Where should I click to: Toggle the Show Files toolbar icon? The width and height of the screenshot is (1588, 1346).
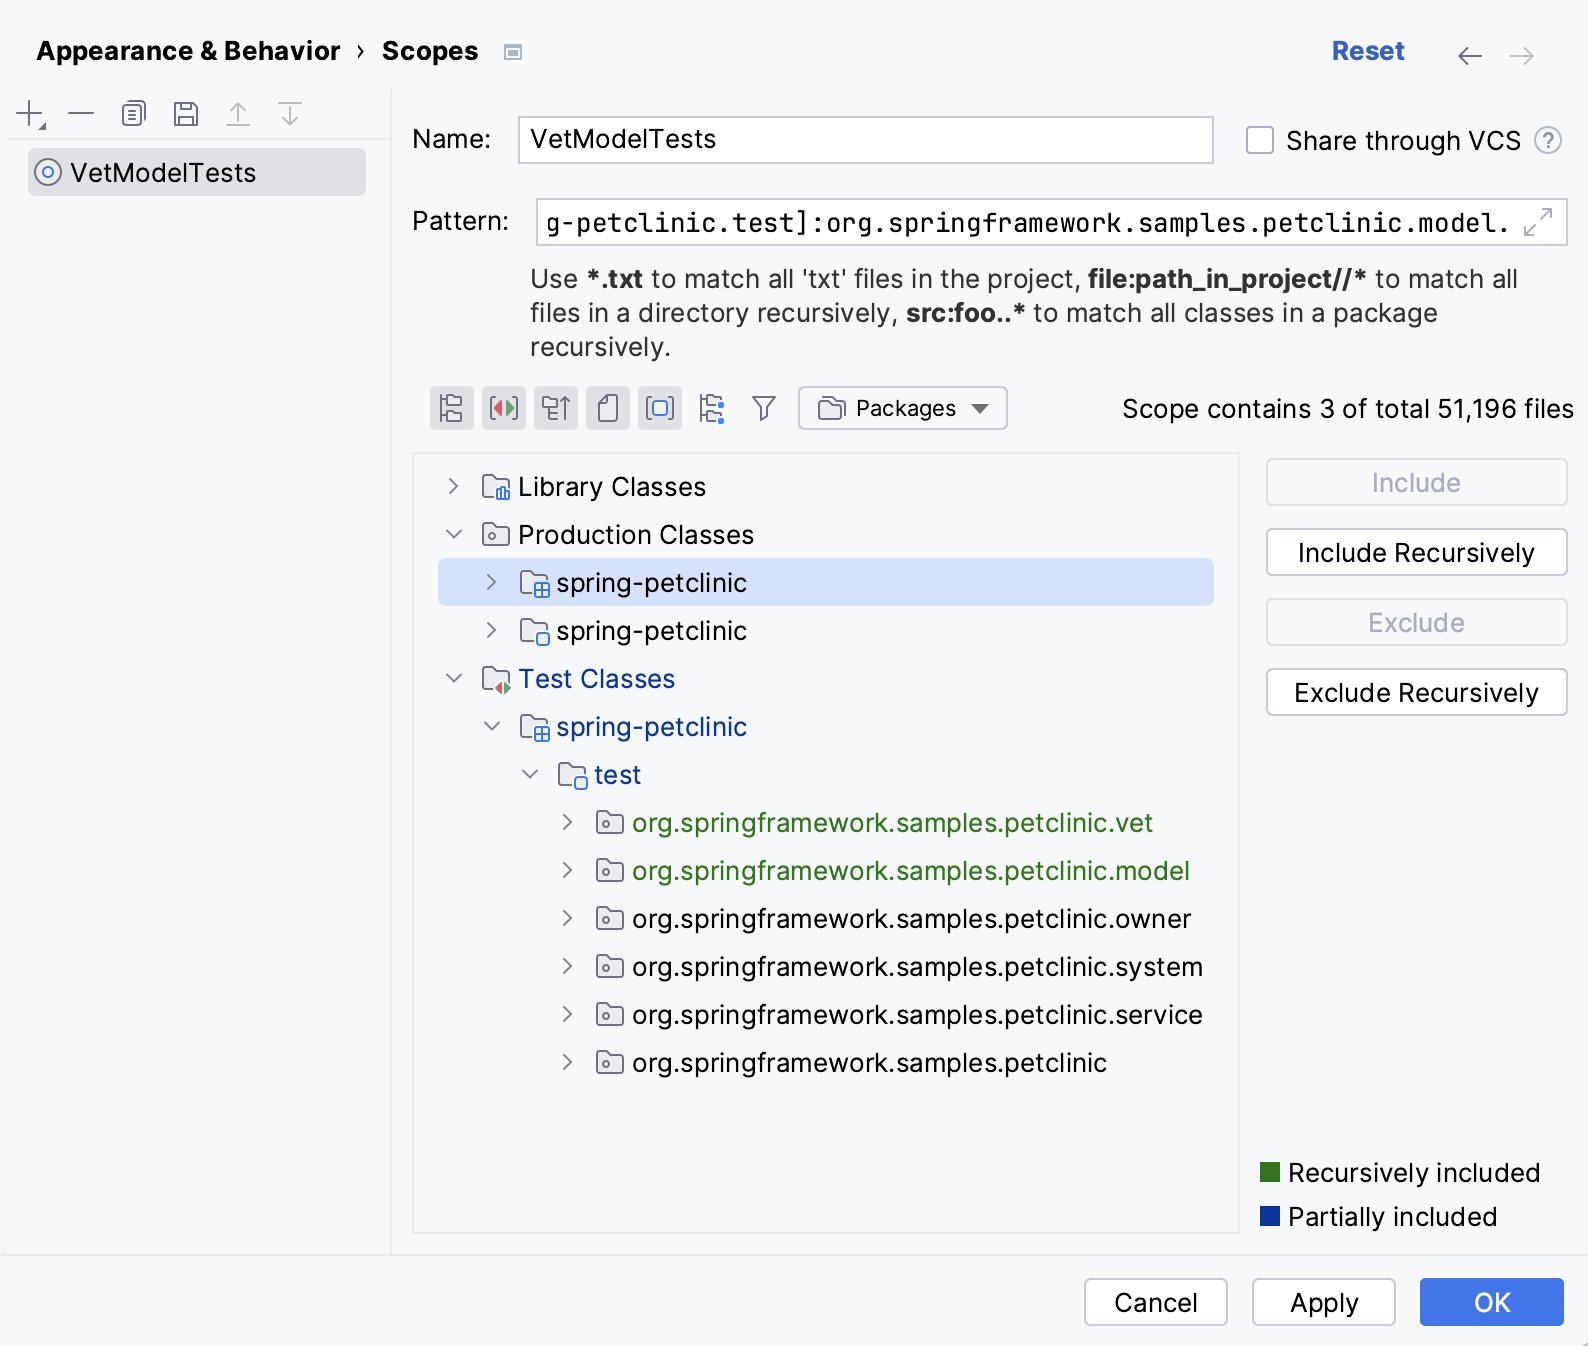tap(608, 408)
